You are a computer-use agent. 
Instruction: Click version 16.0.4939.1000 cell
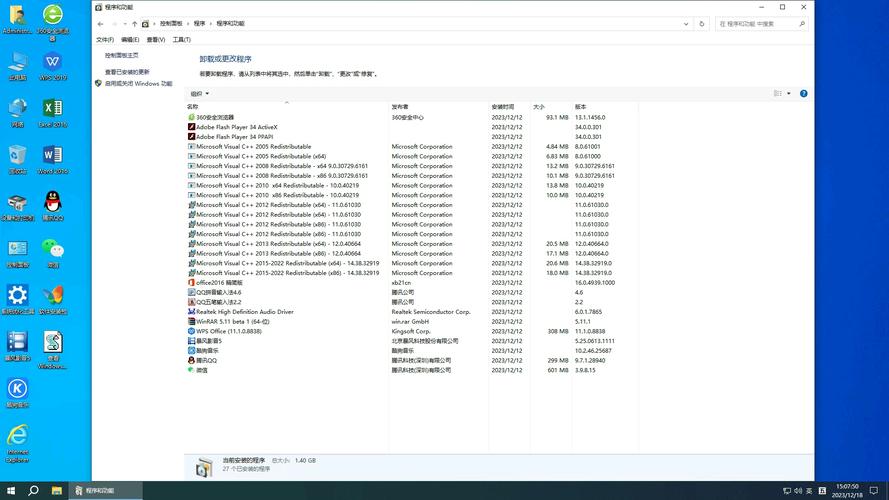(595, 282)
